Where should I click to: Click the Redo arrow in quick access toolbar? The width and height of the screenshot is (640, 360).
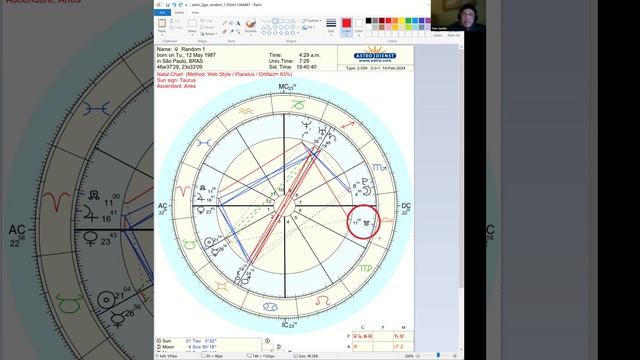click(x=181, y=5)
